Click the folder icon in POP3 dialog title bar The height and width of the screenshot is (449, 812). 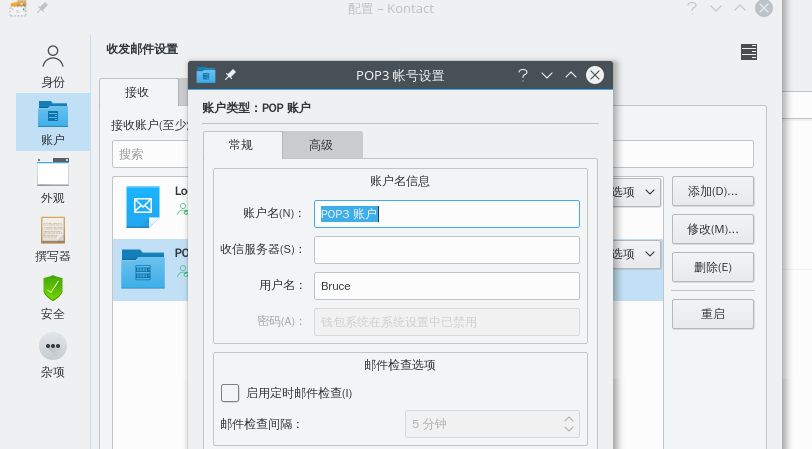(206, 75)
